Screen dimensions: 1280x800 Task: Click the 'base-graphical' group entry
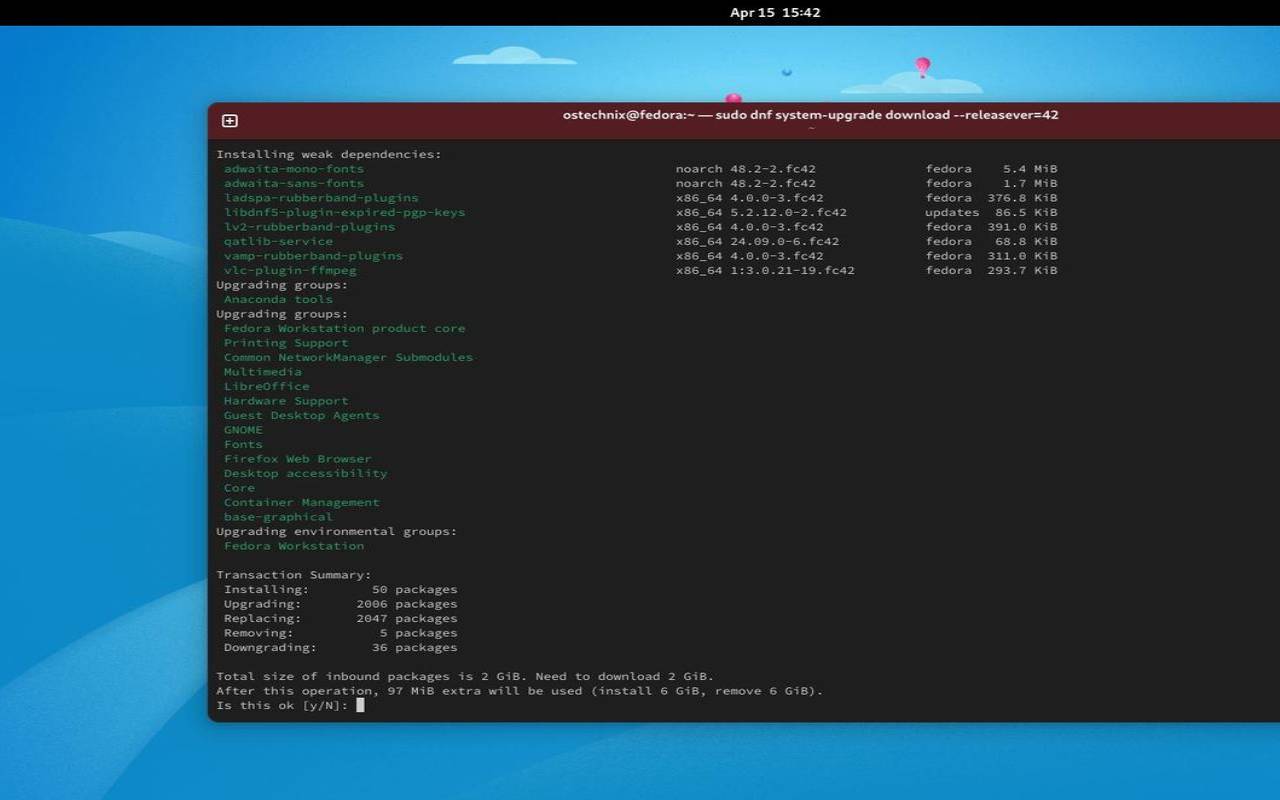[x=278, y=517]
